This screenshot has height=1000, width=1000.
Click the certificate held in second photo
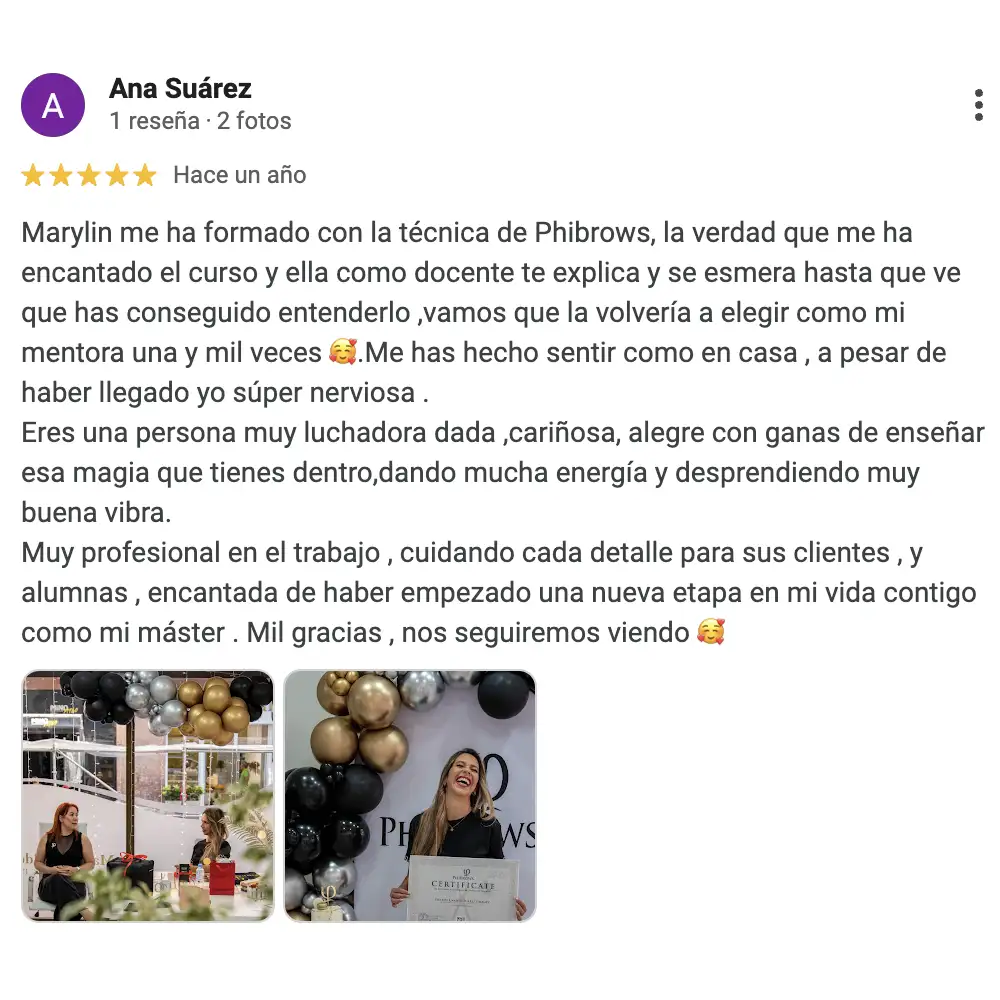pos(462,888)
